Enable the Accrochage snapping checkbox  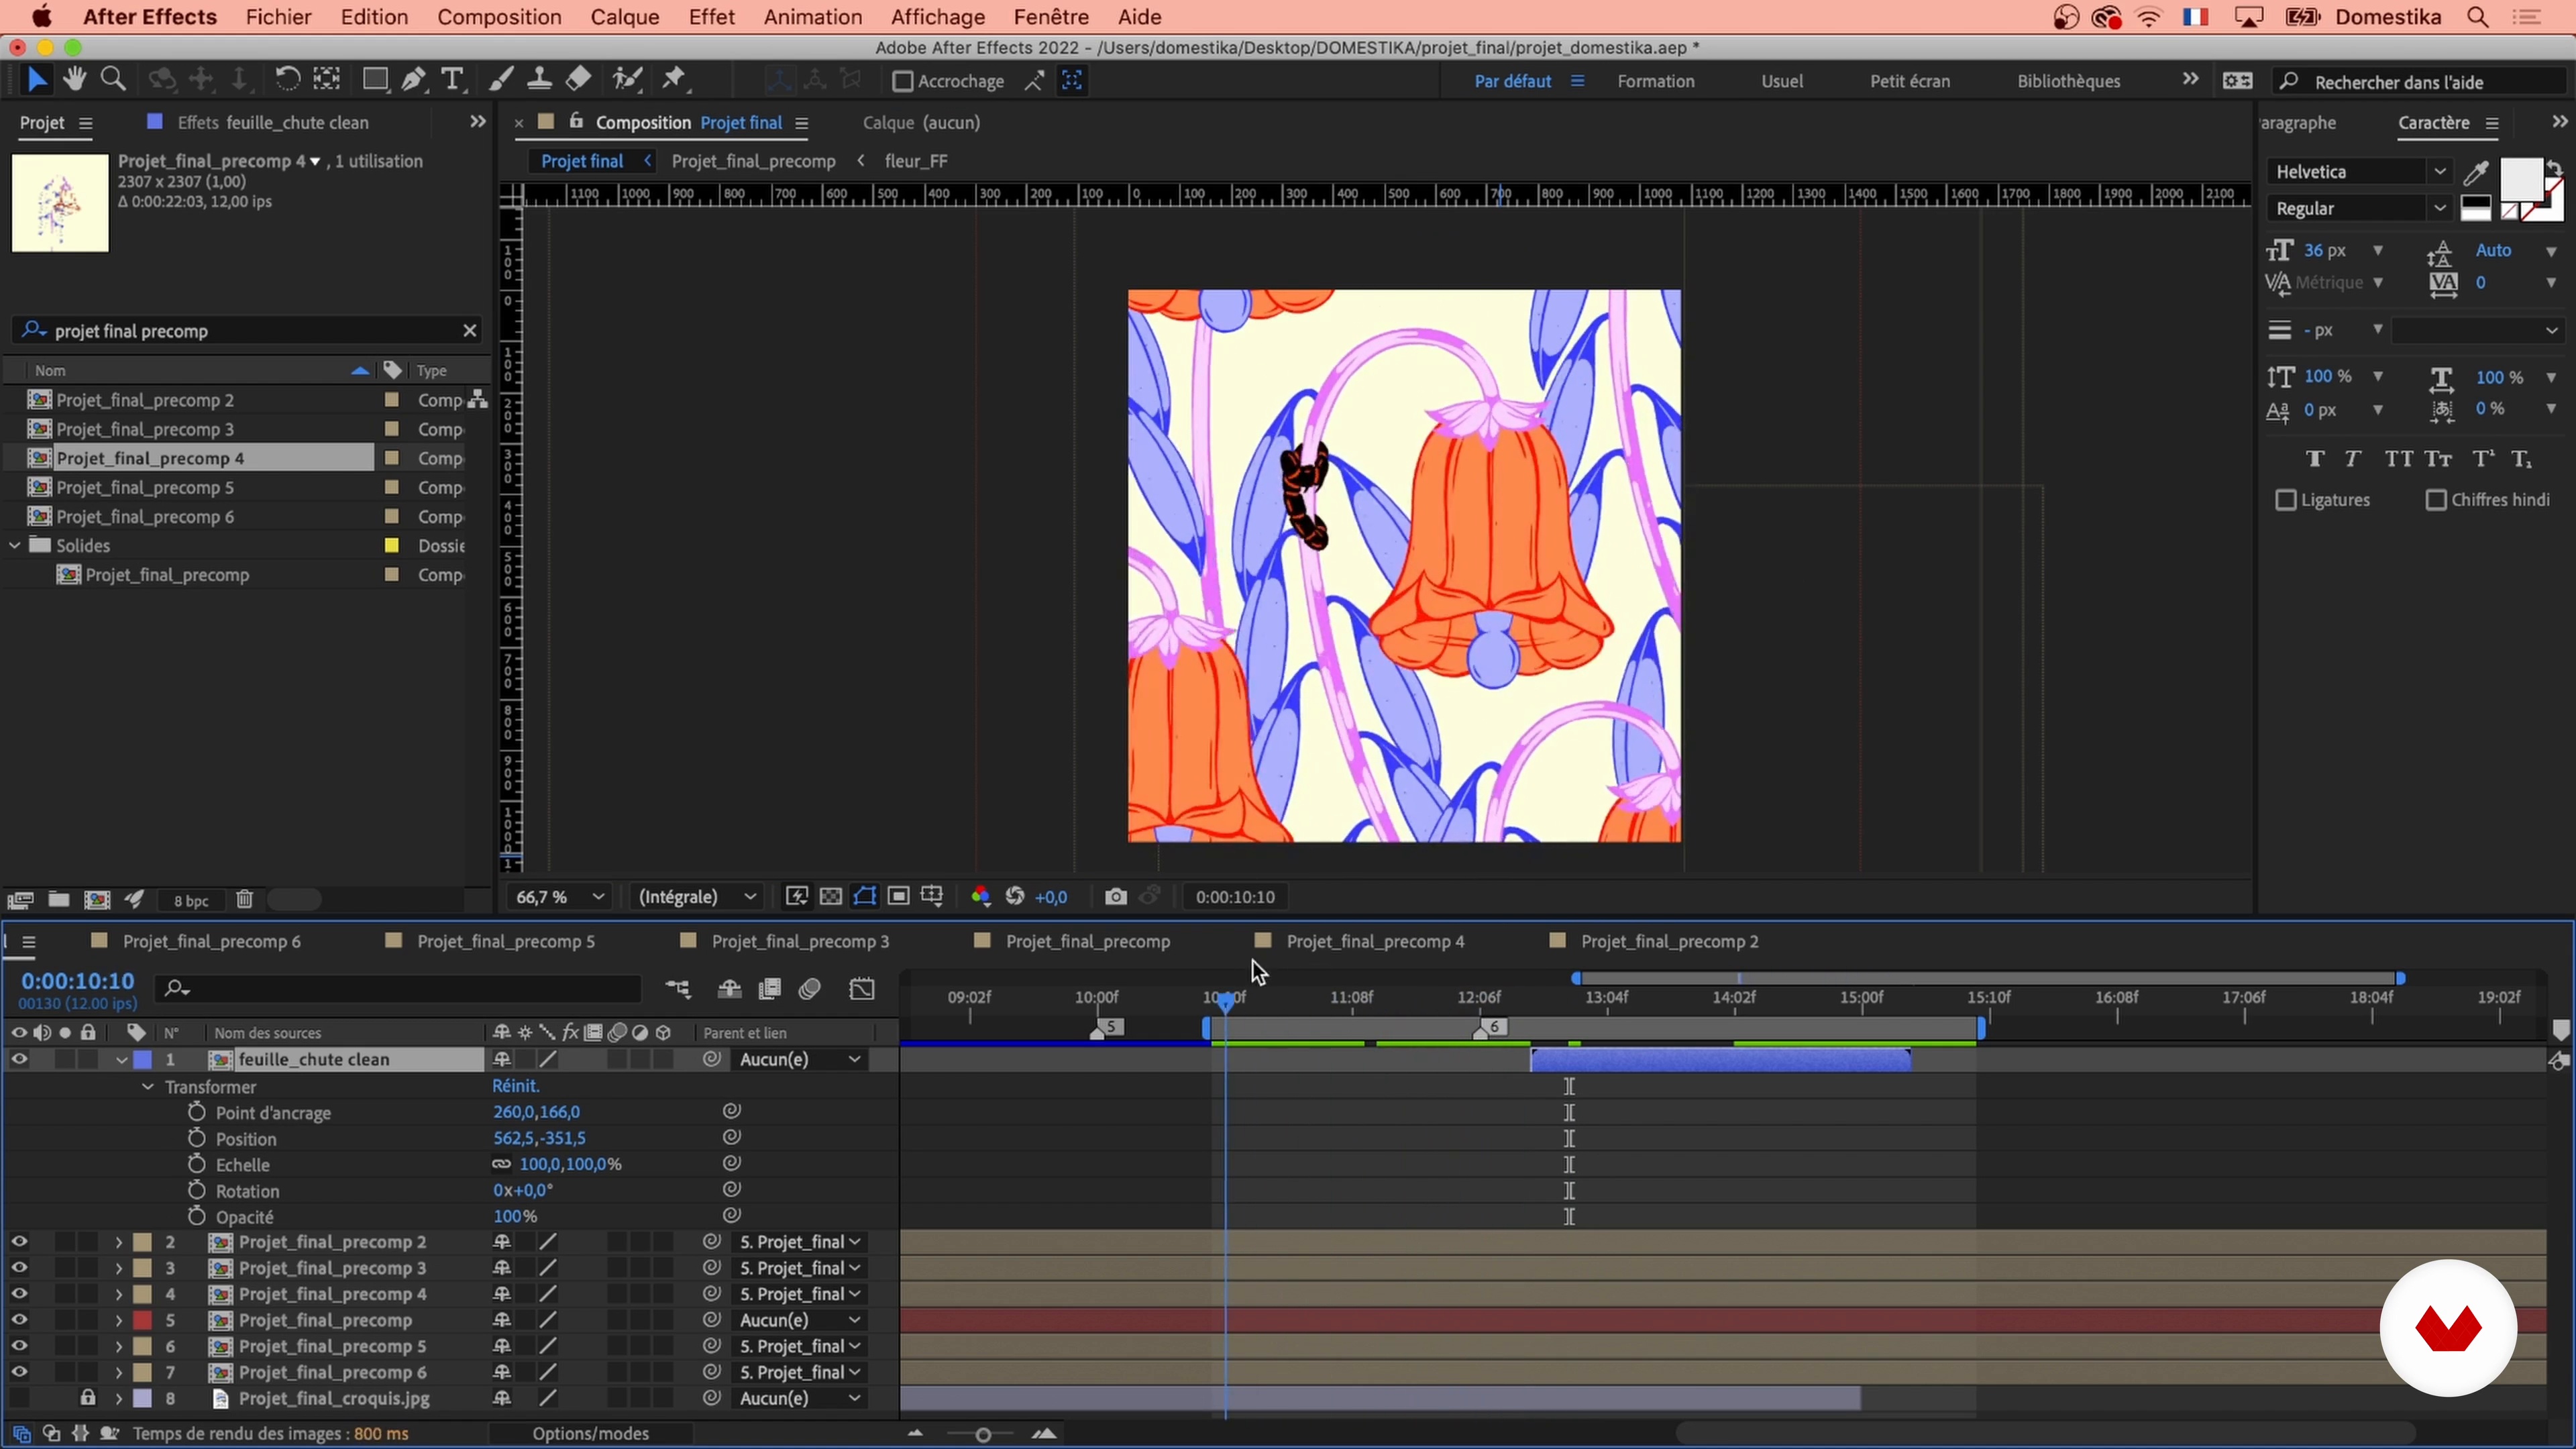(902, 81)
